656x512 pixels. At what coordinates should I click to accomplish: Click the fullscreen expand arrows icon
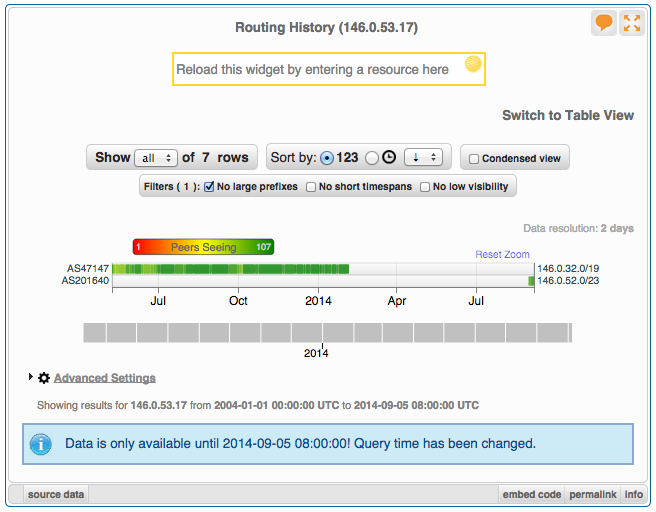pyautogui.click(x=631, y=23)
